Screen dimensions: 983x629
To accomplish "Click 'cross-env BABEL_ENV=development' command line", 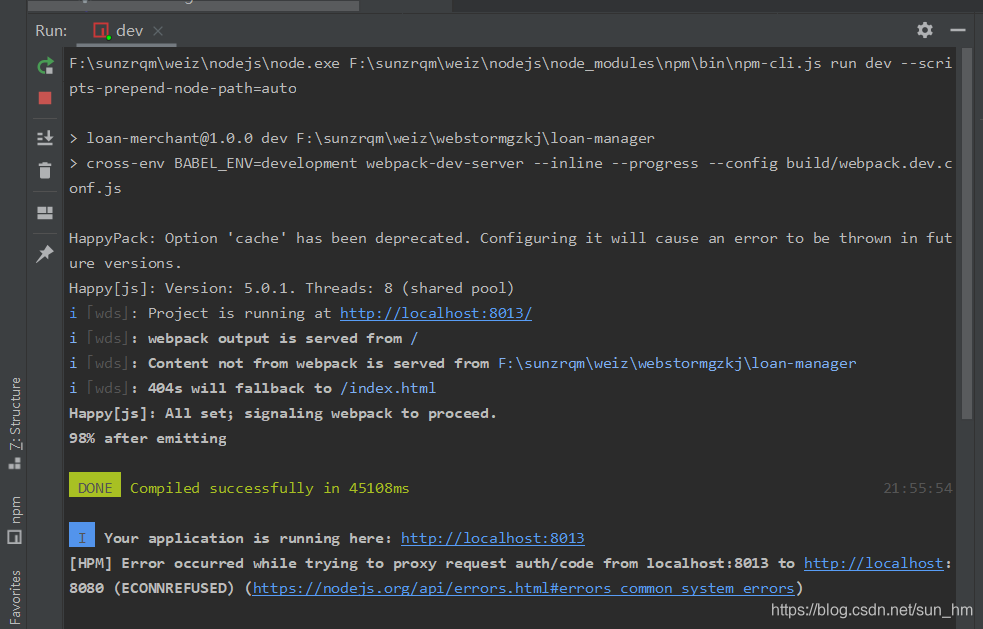I will (511, 176).
